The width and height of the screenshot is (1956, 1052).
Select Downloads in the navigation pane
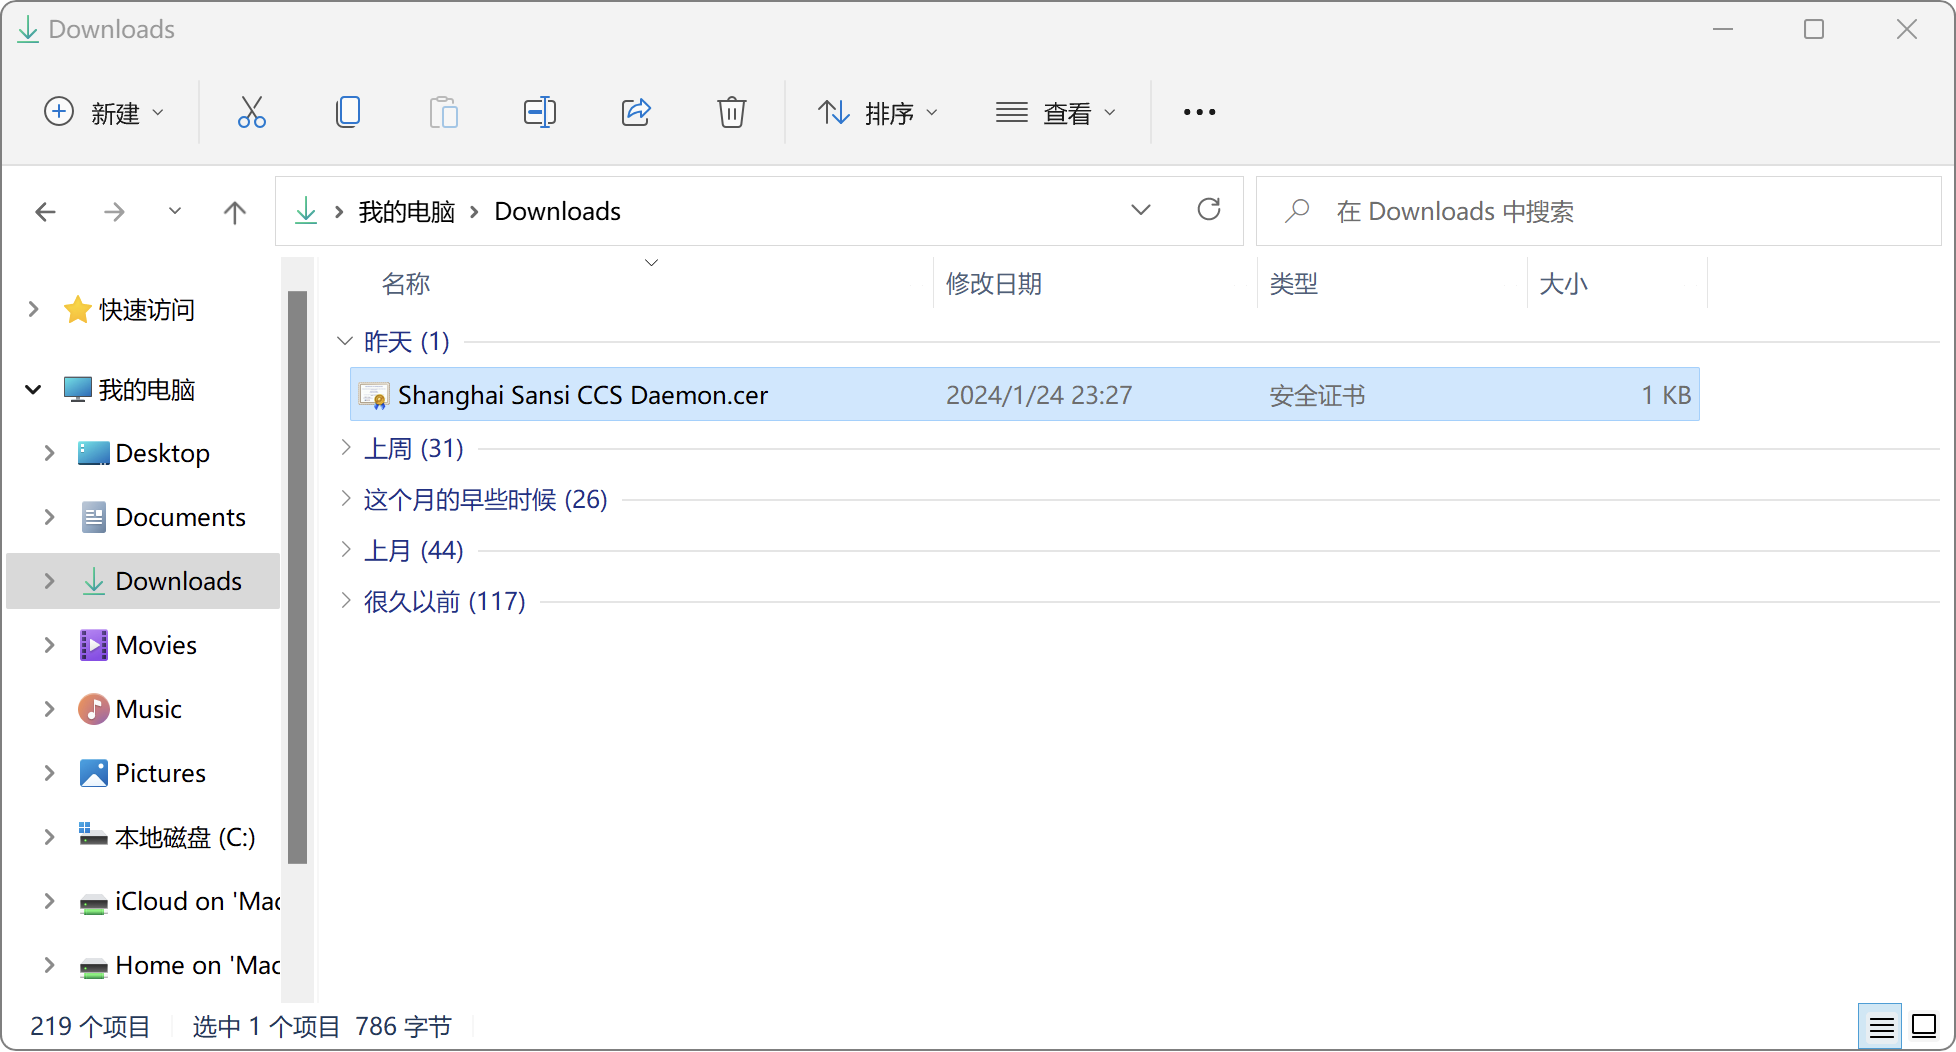point(143,581)
